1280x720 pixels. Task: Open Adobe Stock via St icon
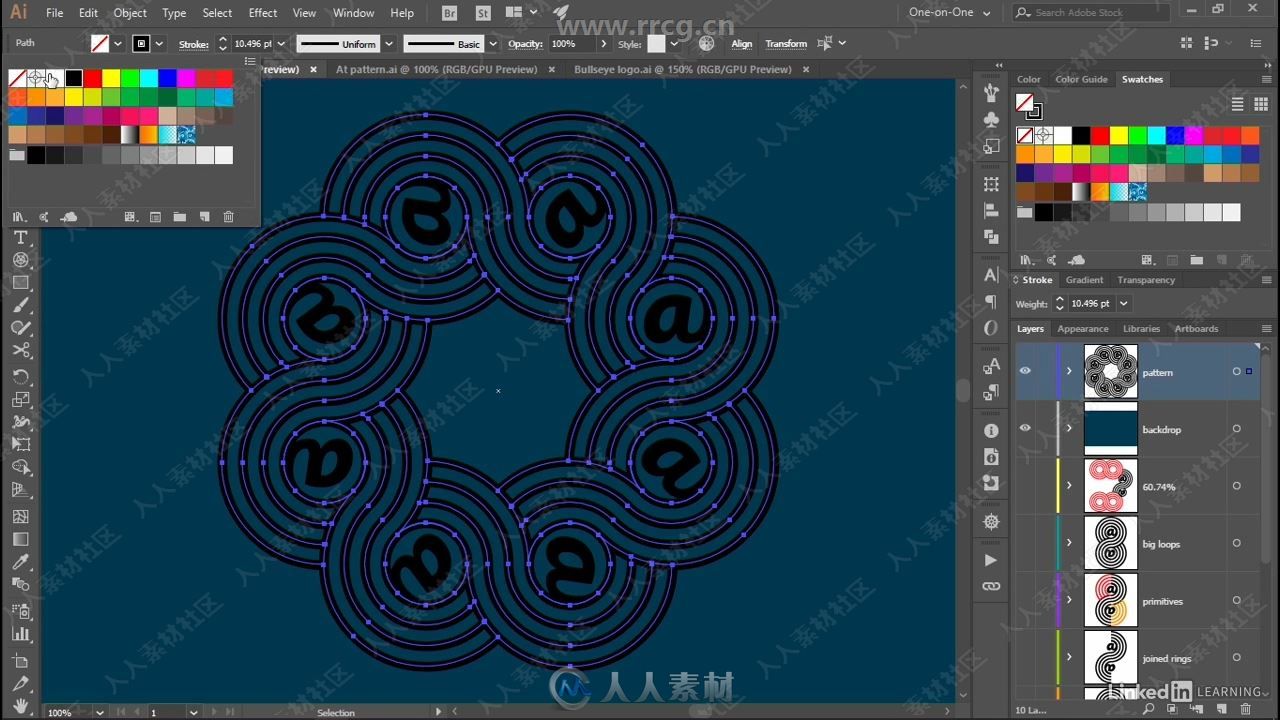pyautogui.click(x=483, y=13)
